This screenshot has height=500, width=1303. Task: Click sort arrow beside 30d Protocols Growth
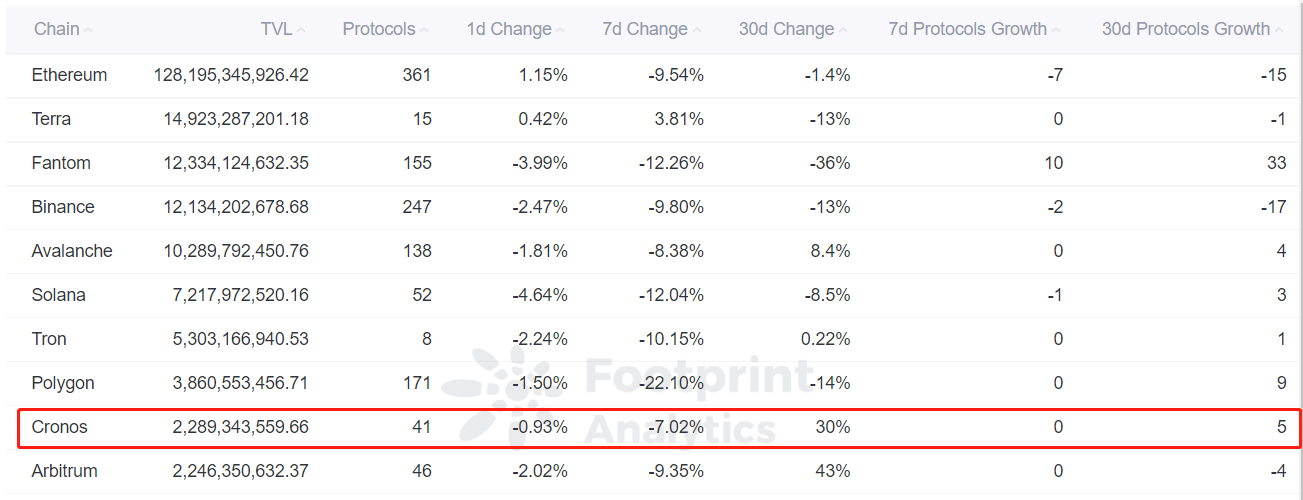pyautogui.click(x=1279, y=31)
